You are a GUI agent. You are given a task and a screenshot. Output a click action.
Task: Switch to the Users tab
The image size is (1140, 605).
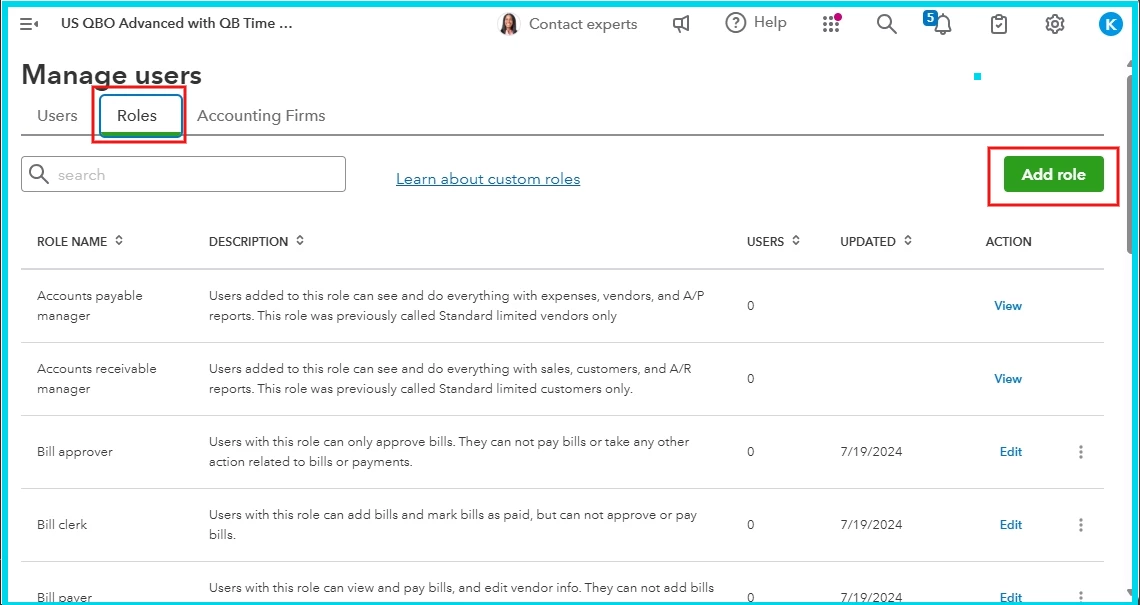point(57,116)
